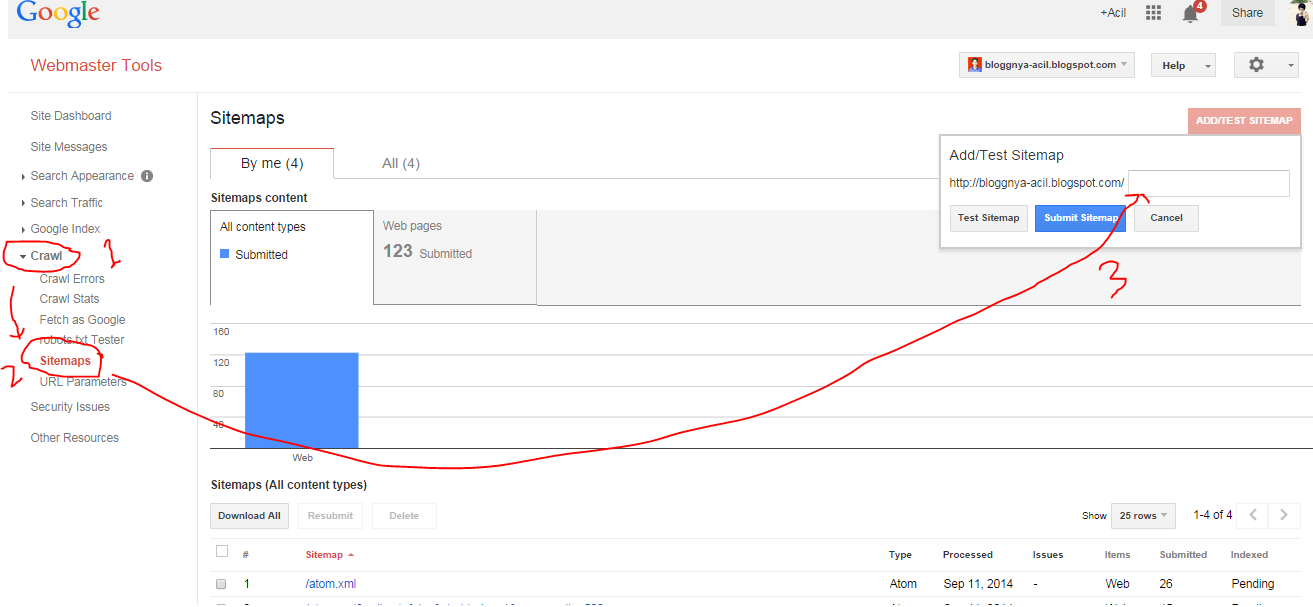
Task: Go to next page arrow
Action: (1284, 515)
